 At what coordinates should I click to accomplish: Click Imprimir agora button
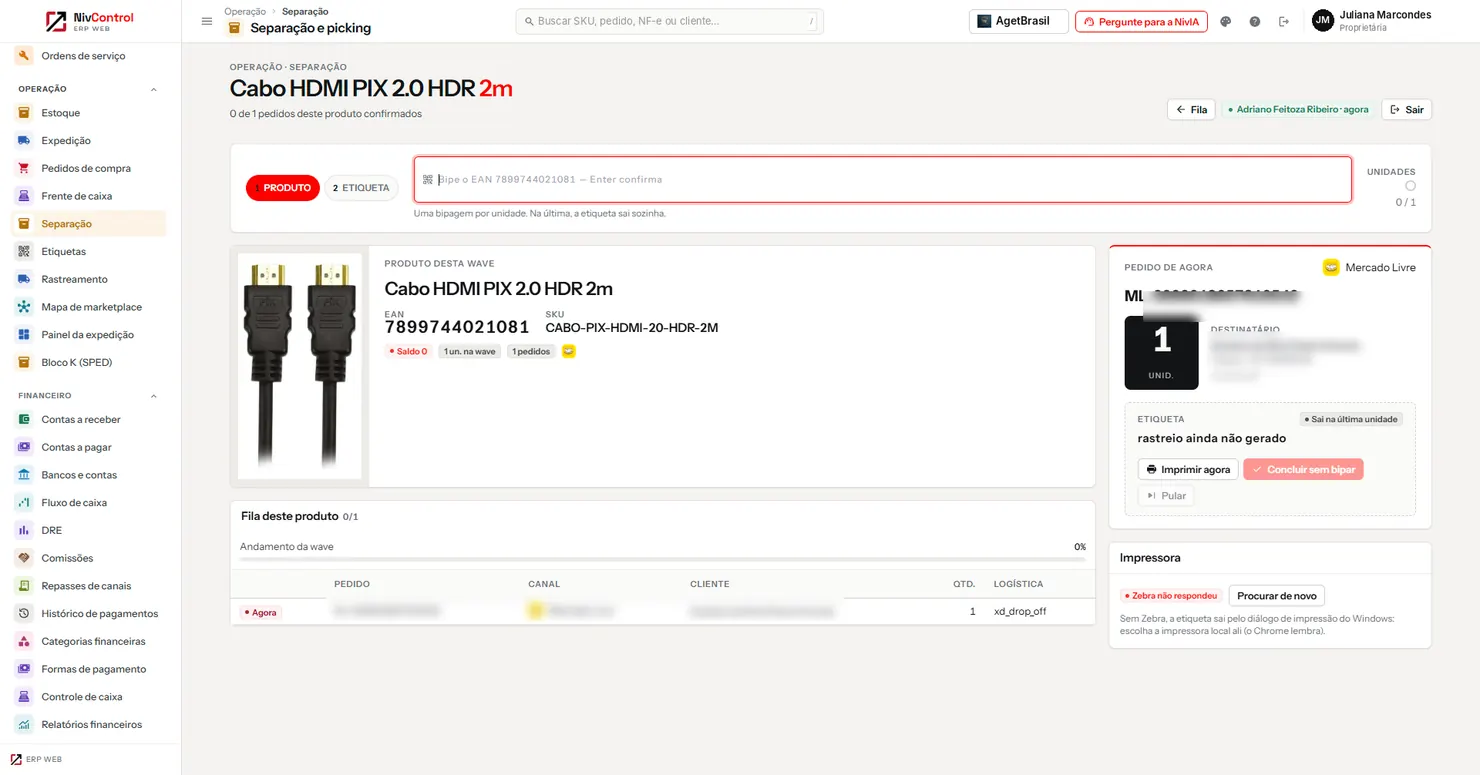[x=1188, y=469]
